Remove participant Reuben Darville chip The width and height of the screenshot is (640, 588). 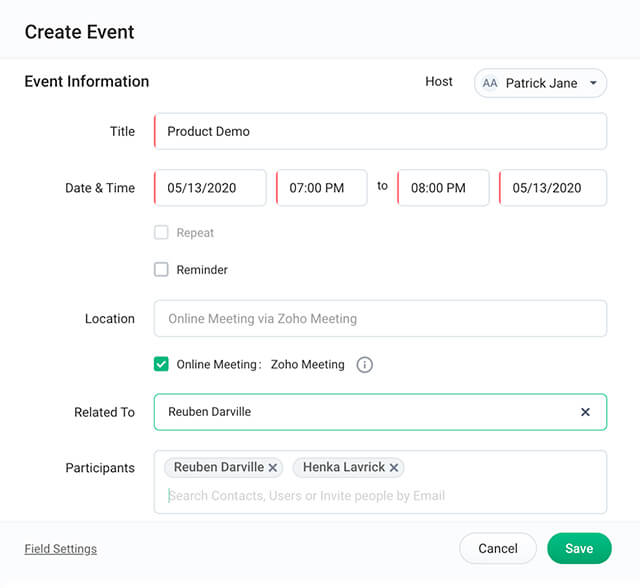[x=273, y=468]
